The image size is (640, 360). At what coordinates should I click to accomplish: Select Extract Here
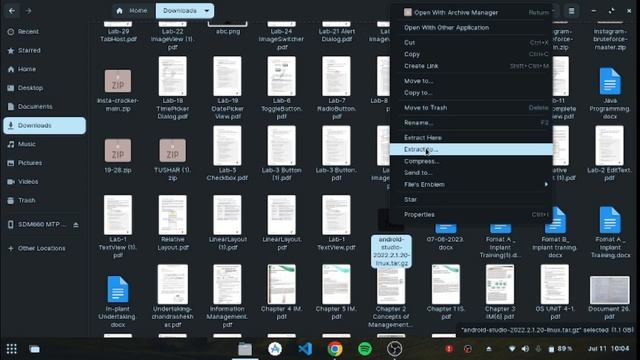click(471, 138)
